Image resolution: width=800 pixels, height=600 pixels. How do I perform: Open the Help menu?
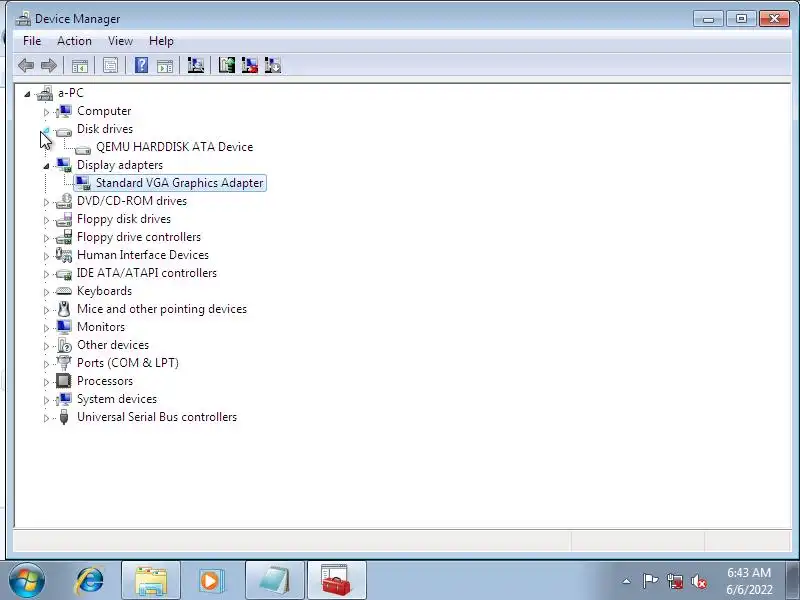[x=161, y=41]
